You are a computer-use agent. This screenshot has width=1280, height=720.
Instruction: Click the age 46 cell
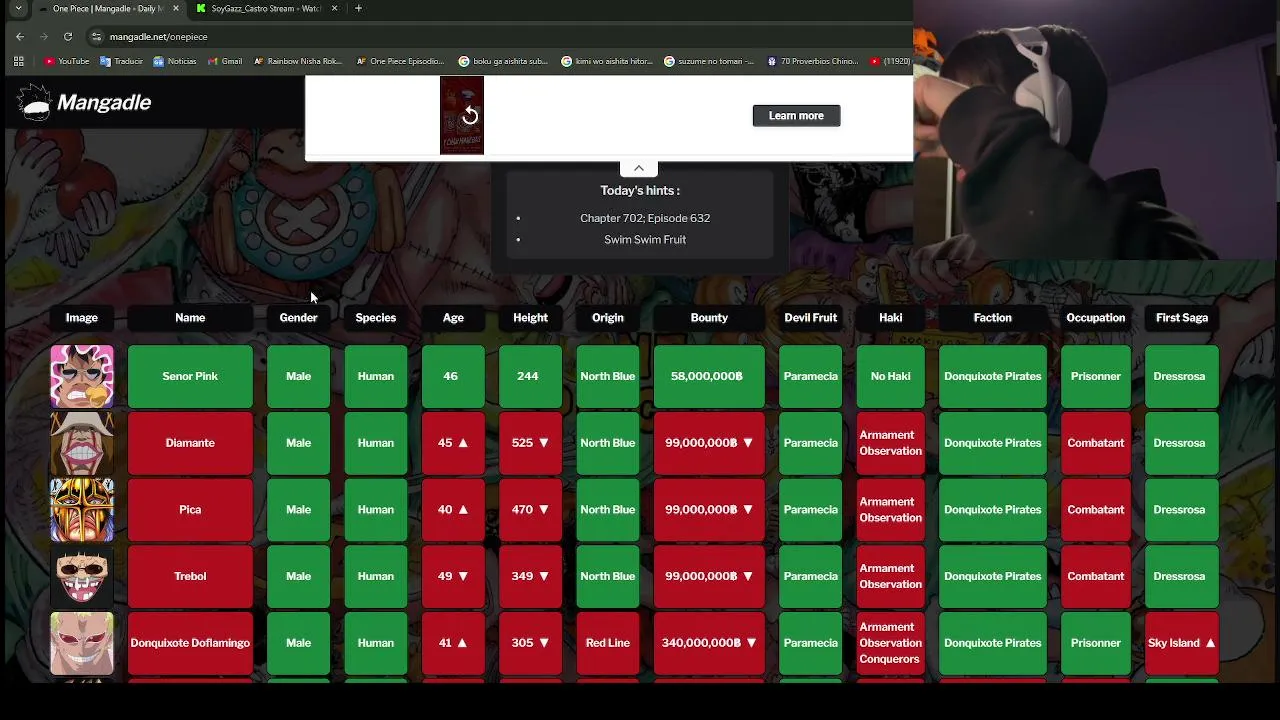453,376
